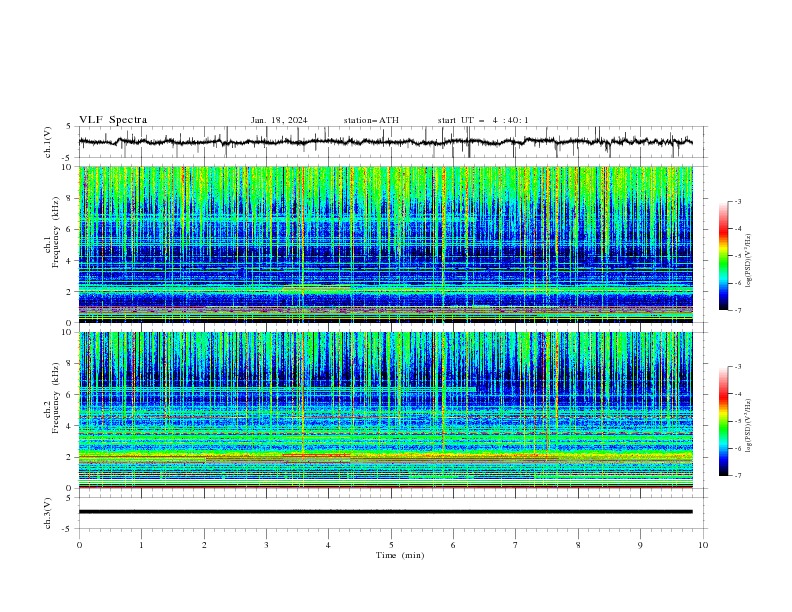Click the "-4" tick on ch.2 colorbar
Screen dimensions: 792x612
coord(738,394)
